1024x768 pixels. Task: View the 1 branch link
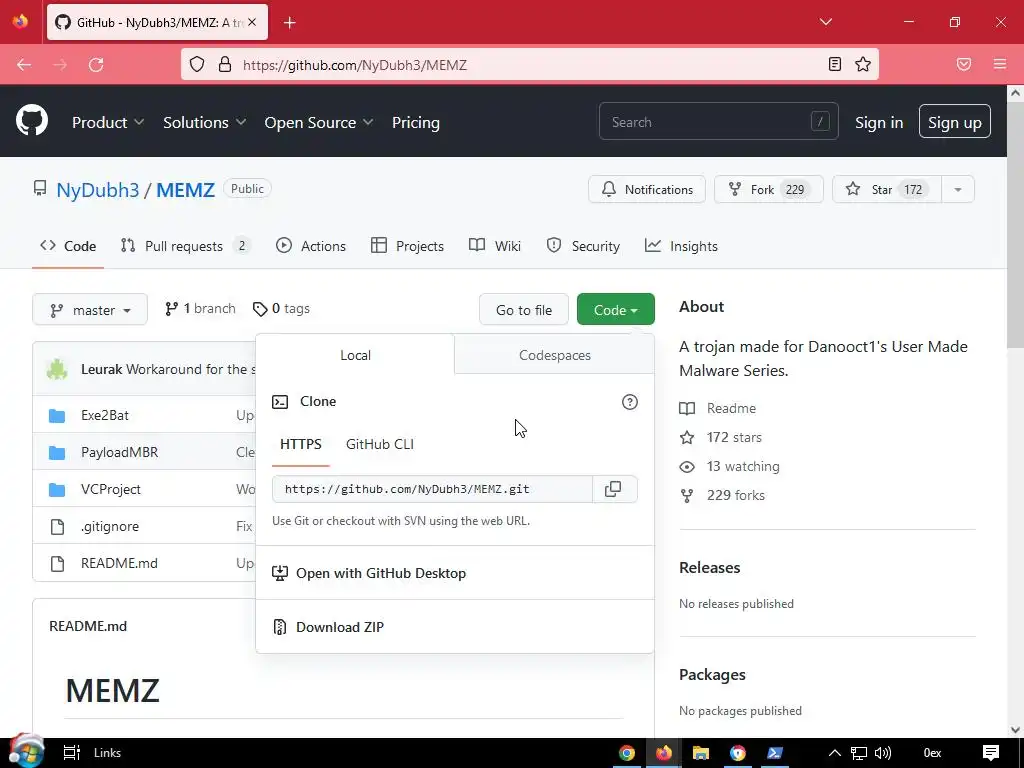tap(200, 309)
